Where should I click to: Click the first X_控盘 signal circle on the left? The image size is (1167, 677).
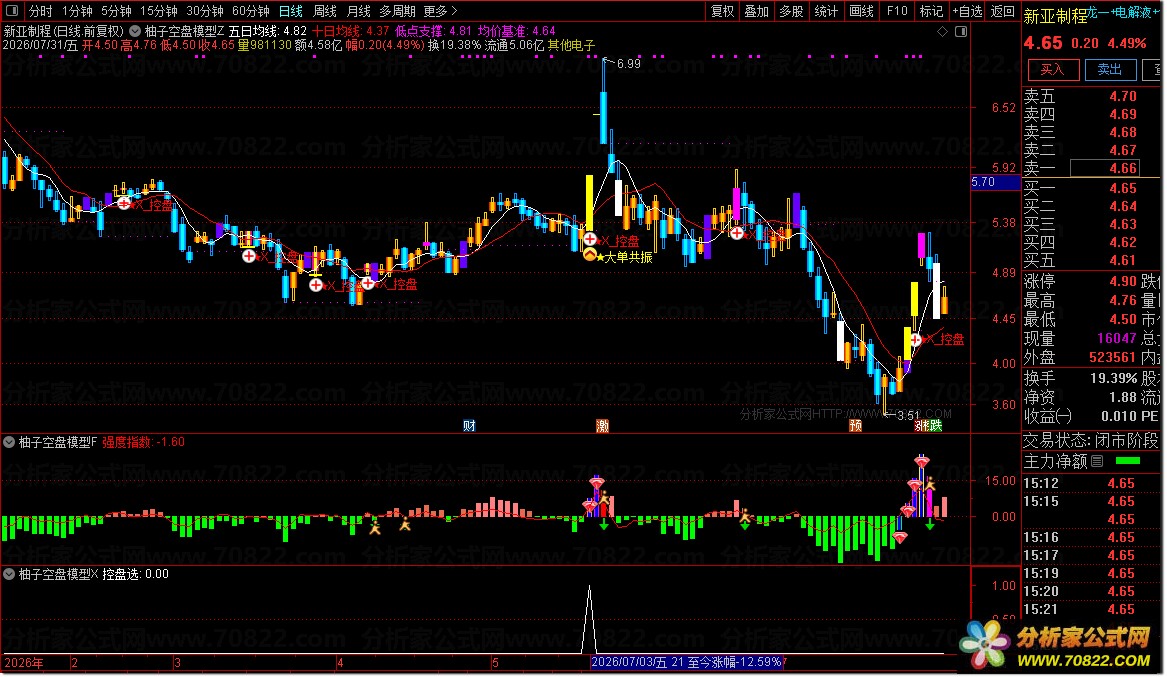pyautogui.click(x=124, y=203)
